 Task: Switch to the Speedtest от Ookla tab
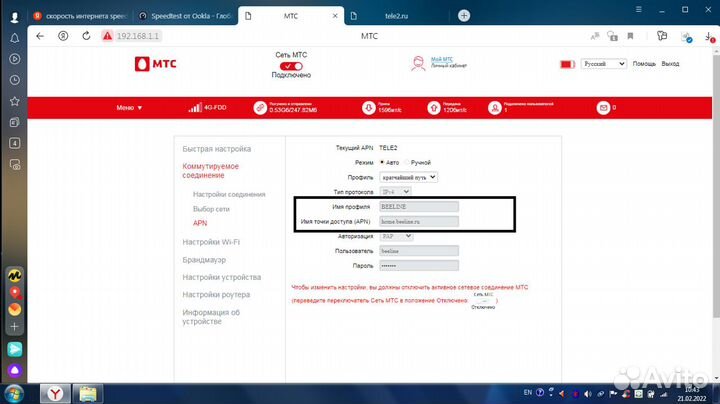(x=186, y=16)
